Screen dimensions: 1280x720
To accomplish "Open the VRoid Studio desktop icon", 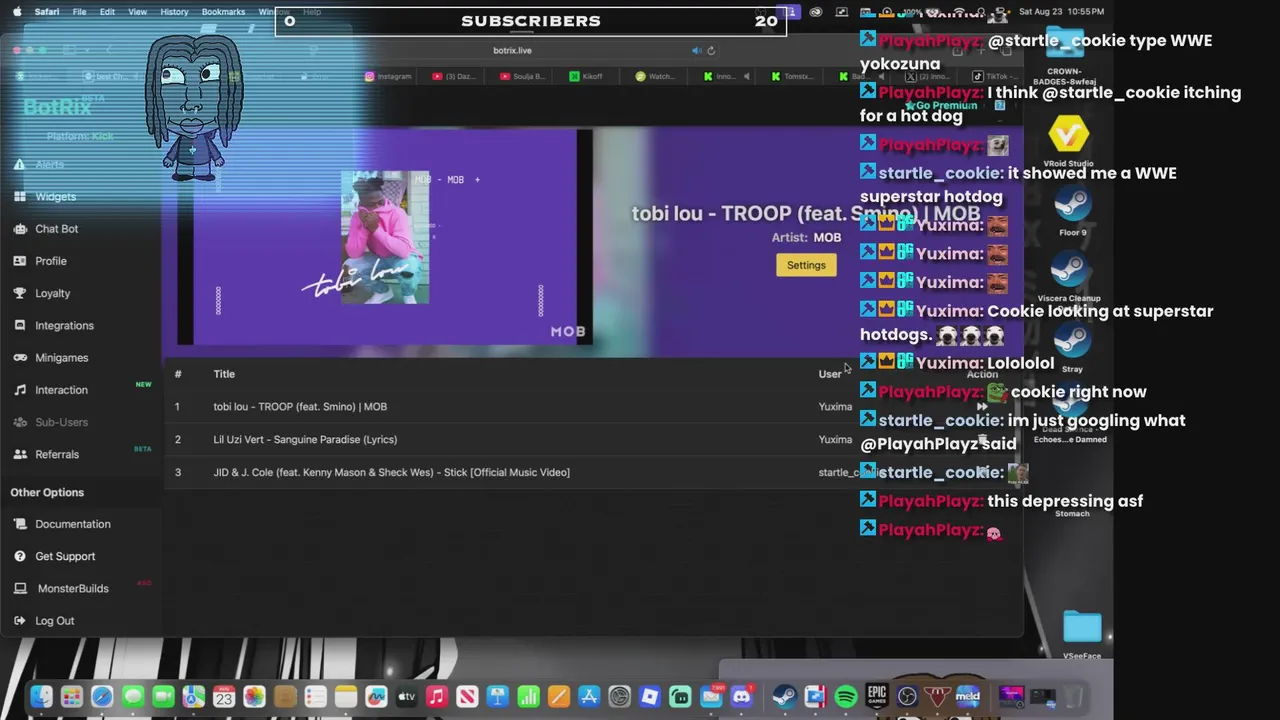I will [1068, 142].
